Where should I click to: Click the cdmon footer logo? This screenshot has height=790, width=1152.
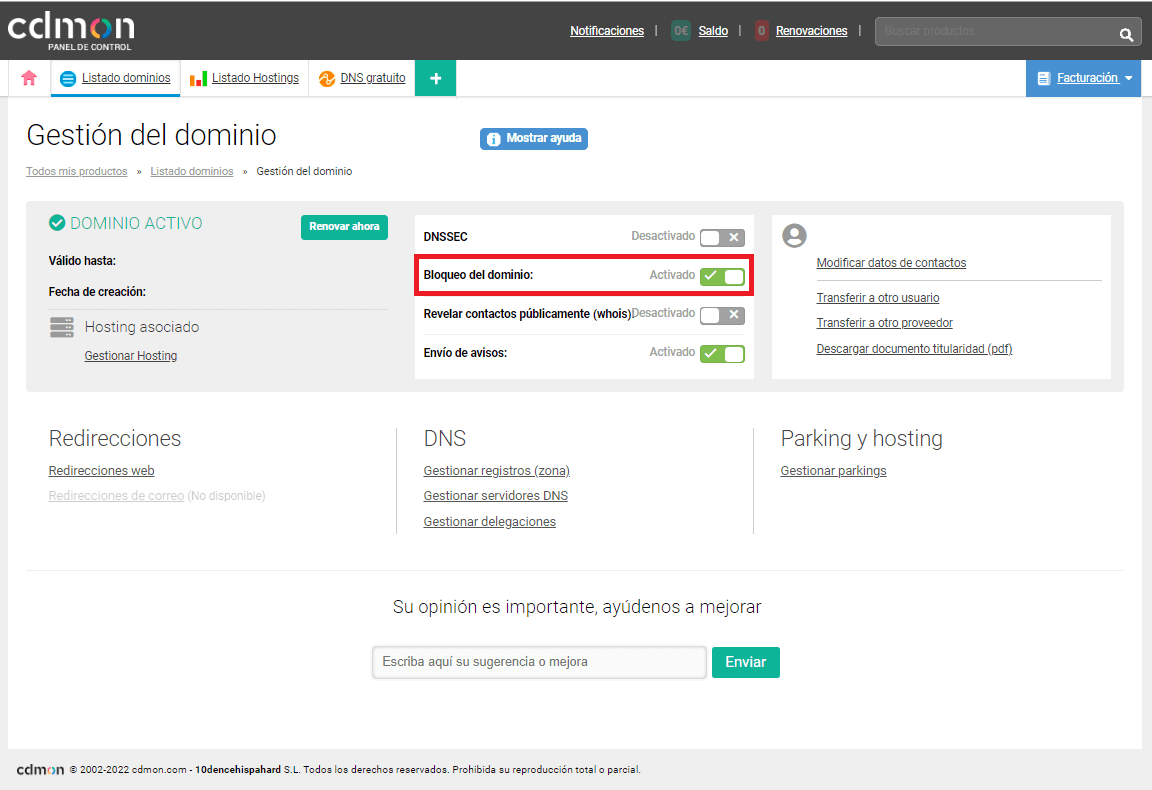[40, 769]
